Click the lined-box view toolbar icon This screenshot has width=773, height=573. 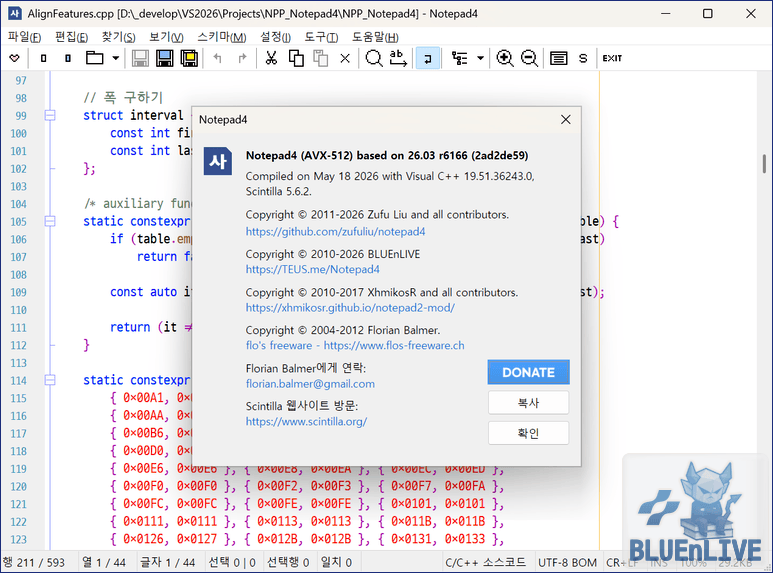558,58
